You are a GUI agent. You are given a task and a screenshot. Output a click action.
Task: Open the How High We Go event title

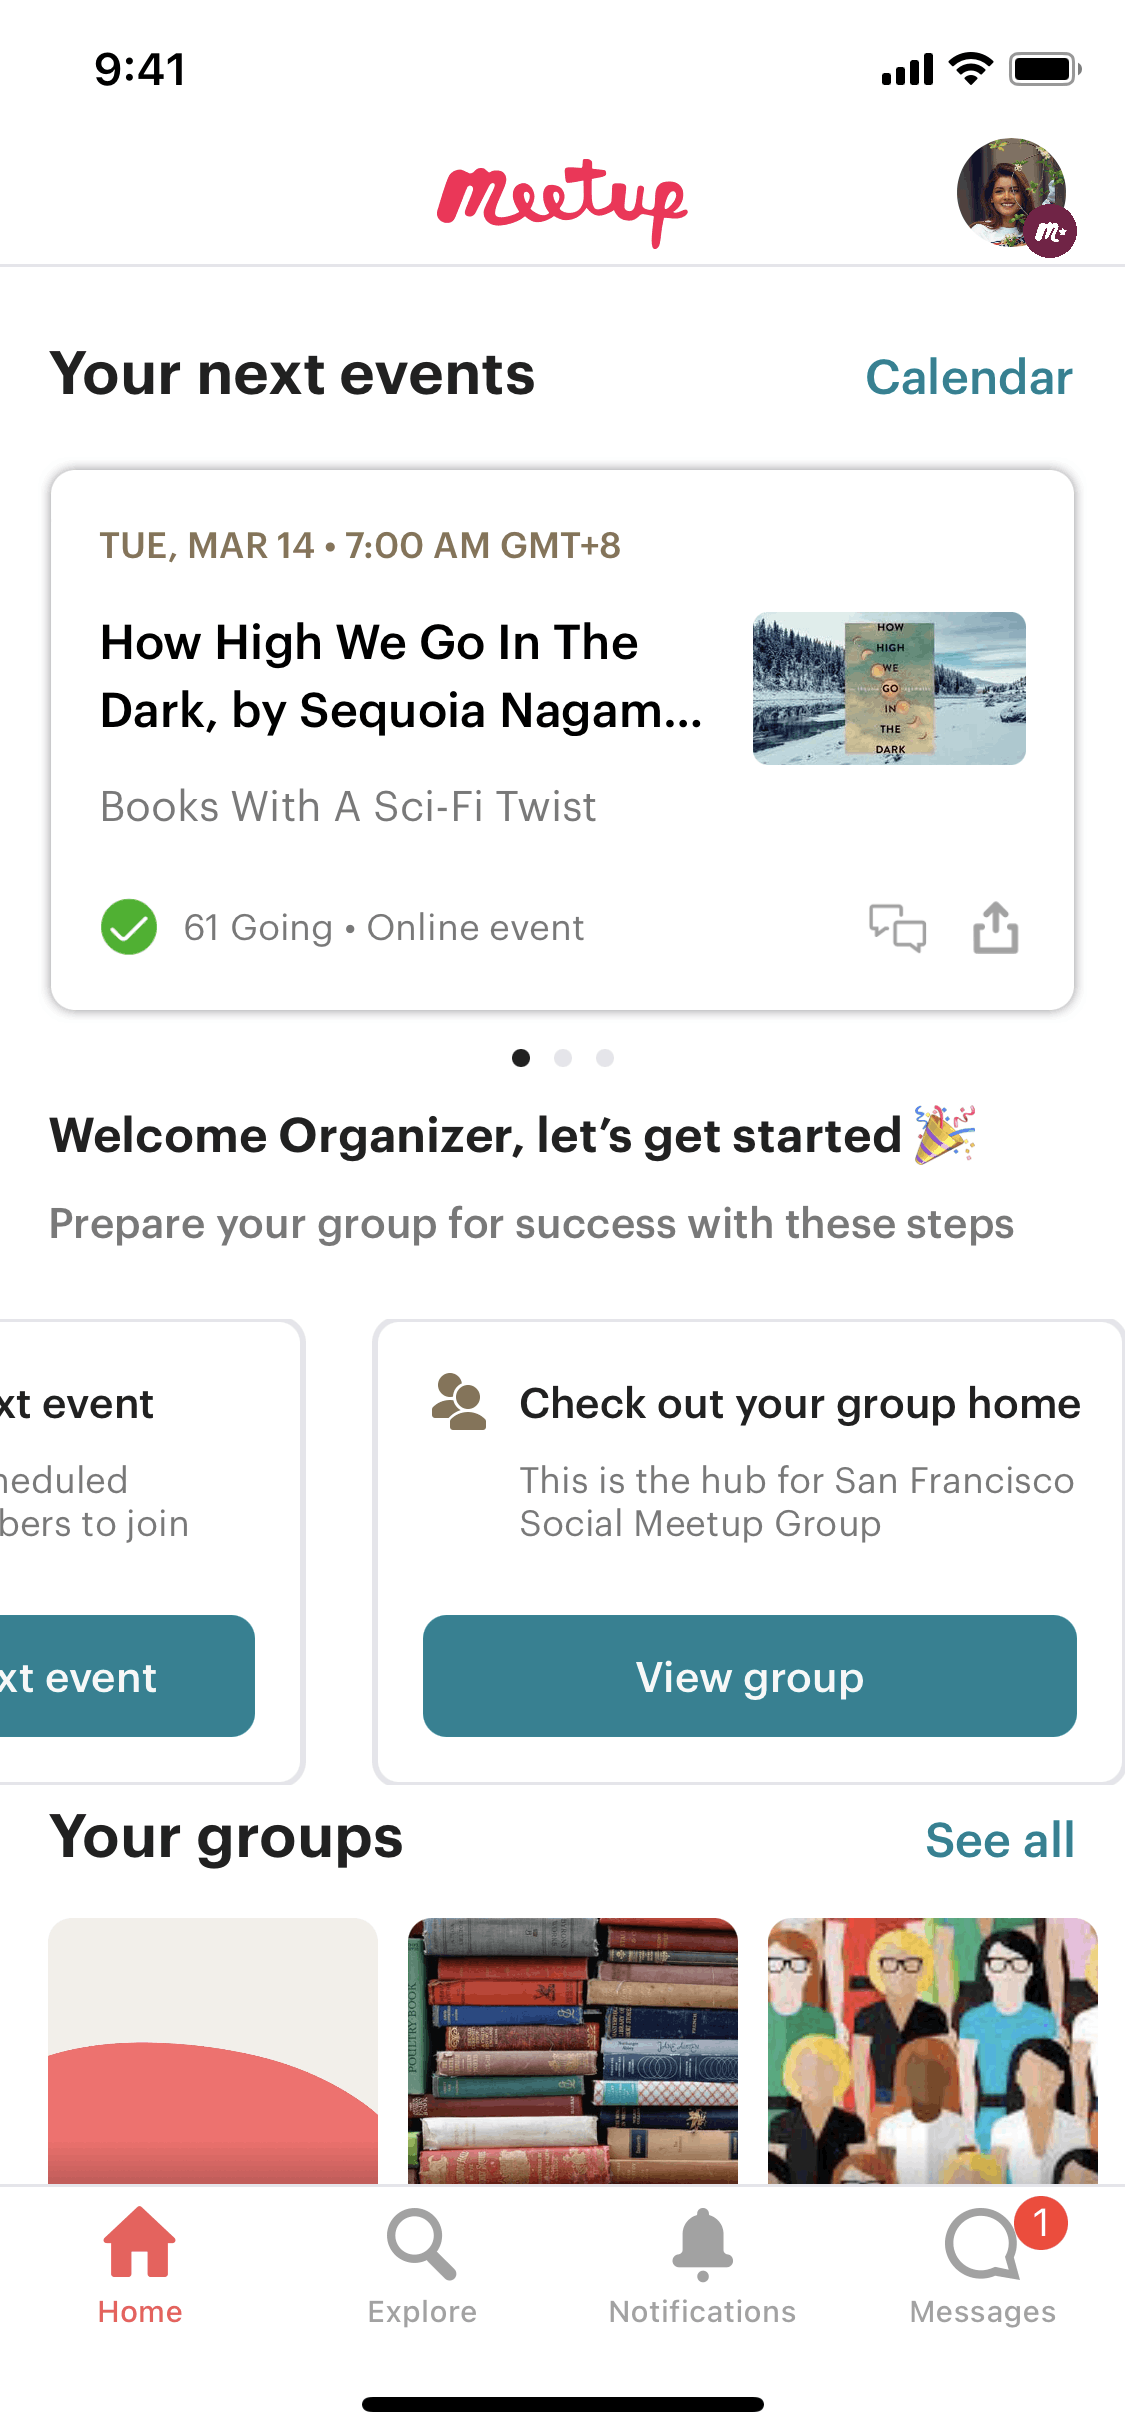(401, 676)
